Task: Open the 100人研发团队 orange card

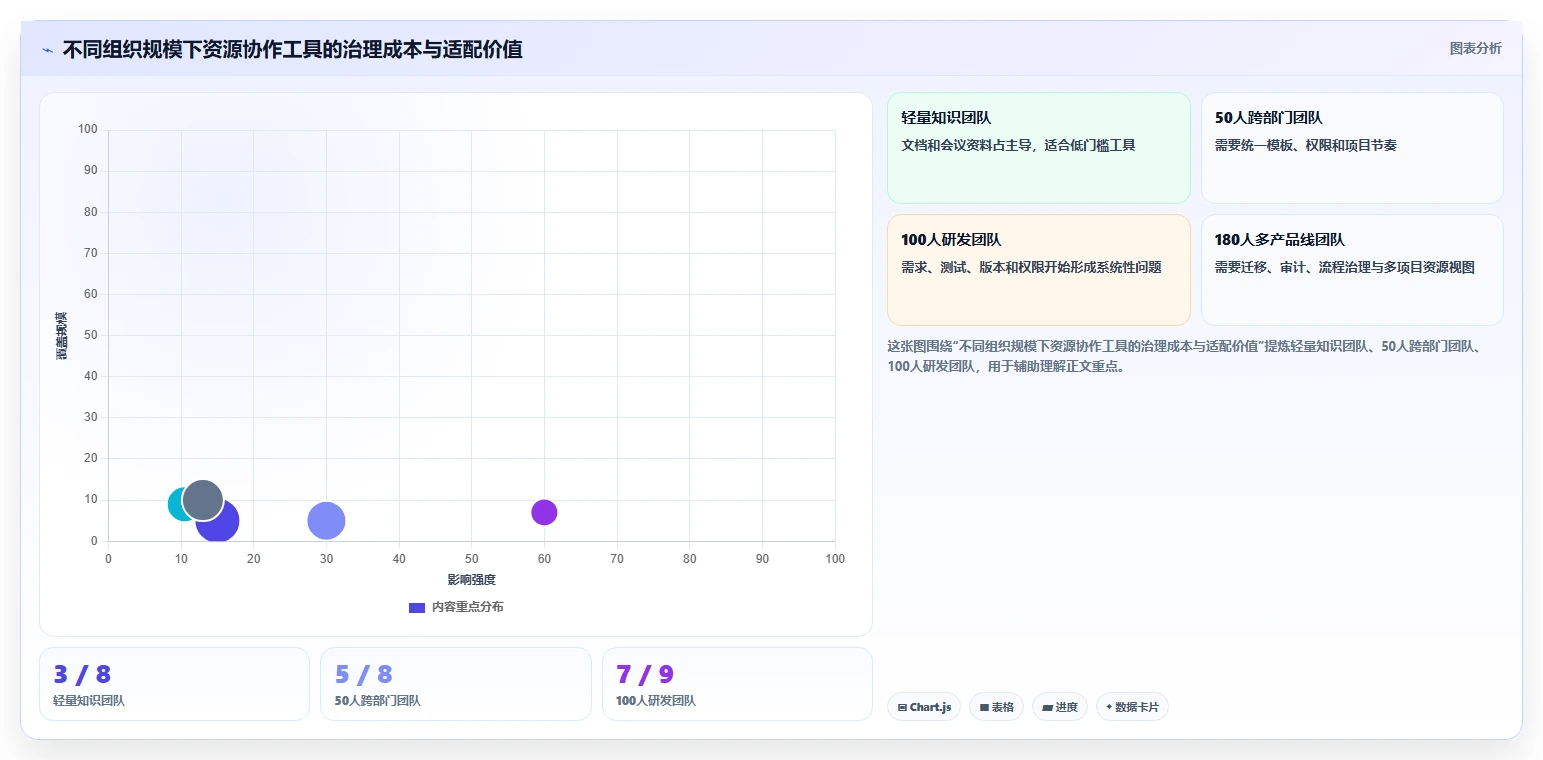Action: [x=1038, y=270]
